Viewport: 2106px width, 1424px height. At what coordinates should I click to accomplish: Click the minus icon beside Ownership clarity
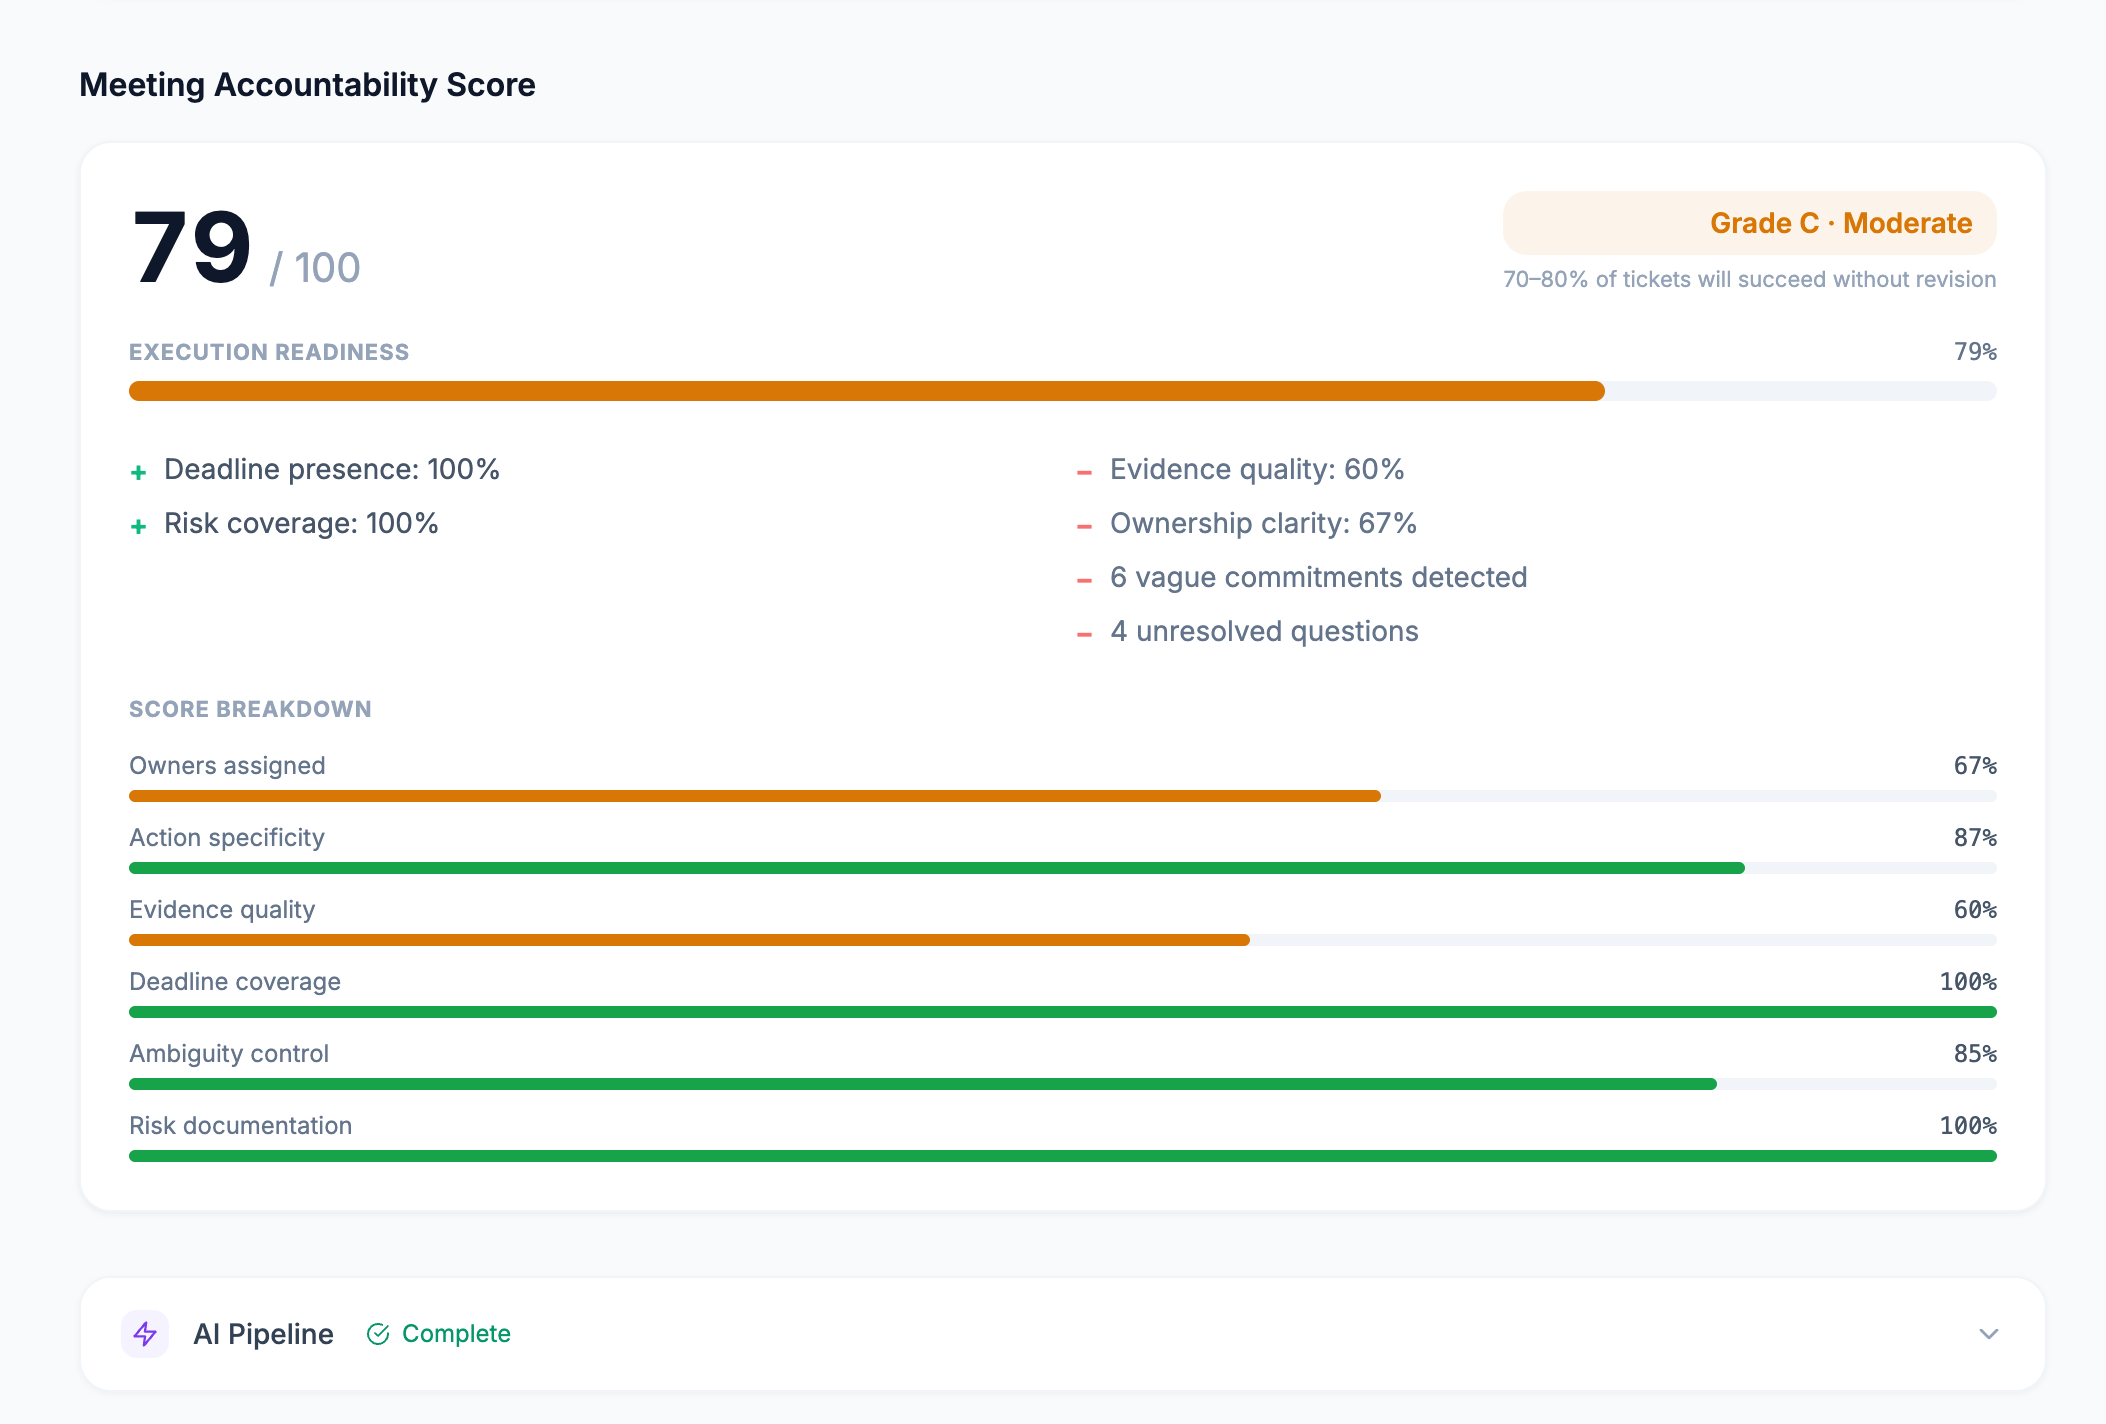pos(1084,526)
